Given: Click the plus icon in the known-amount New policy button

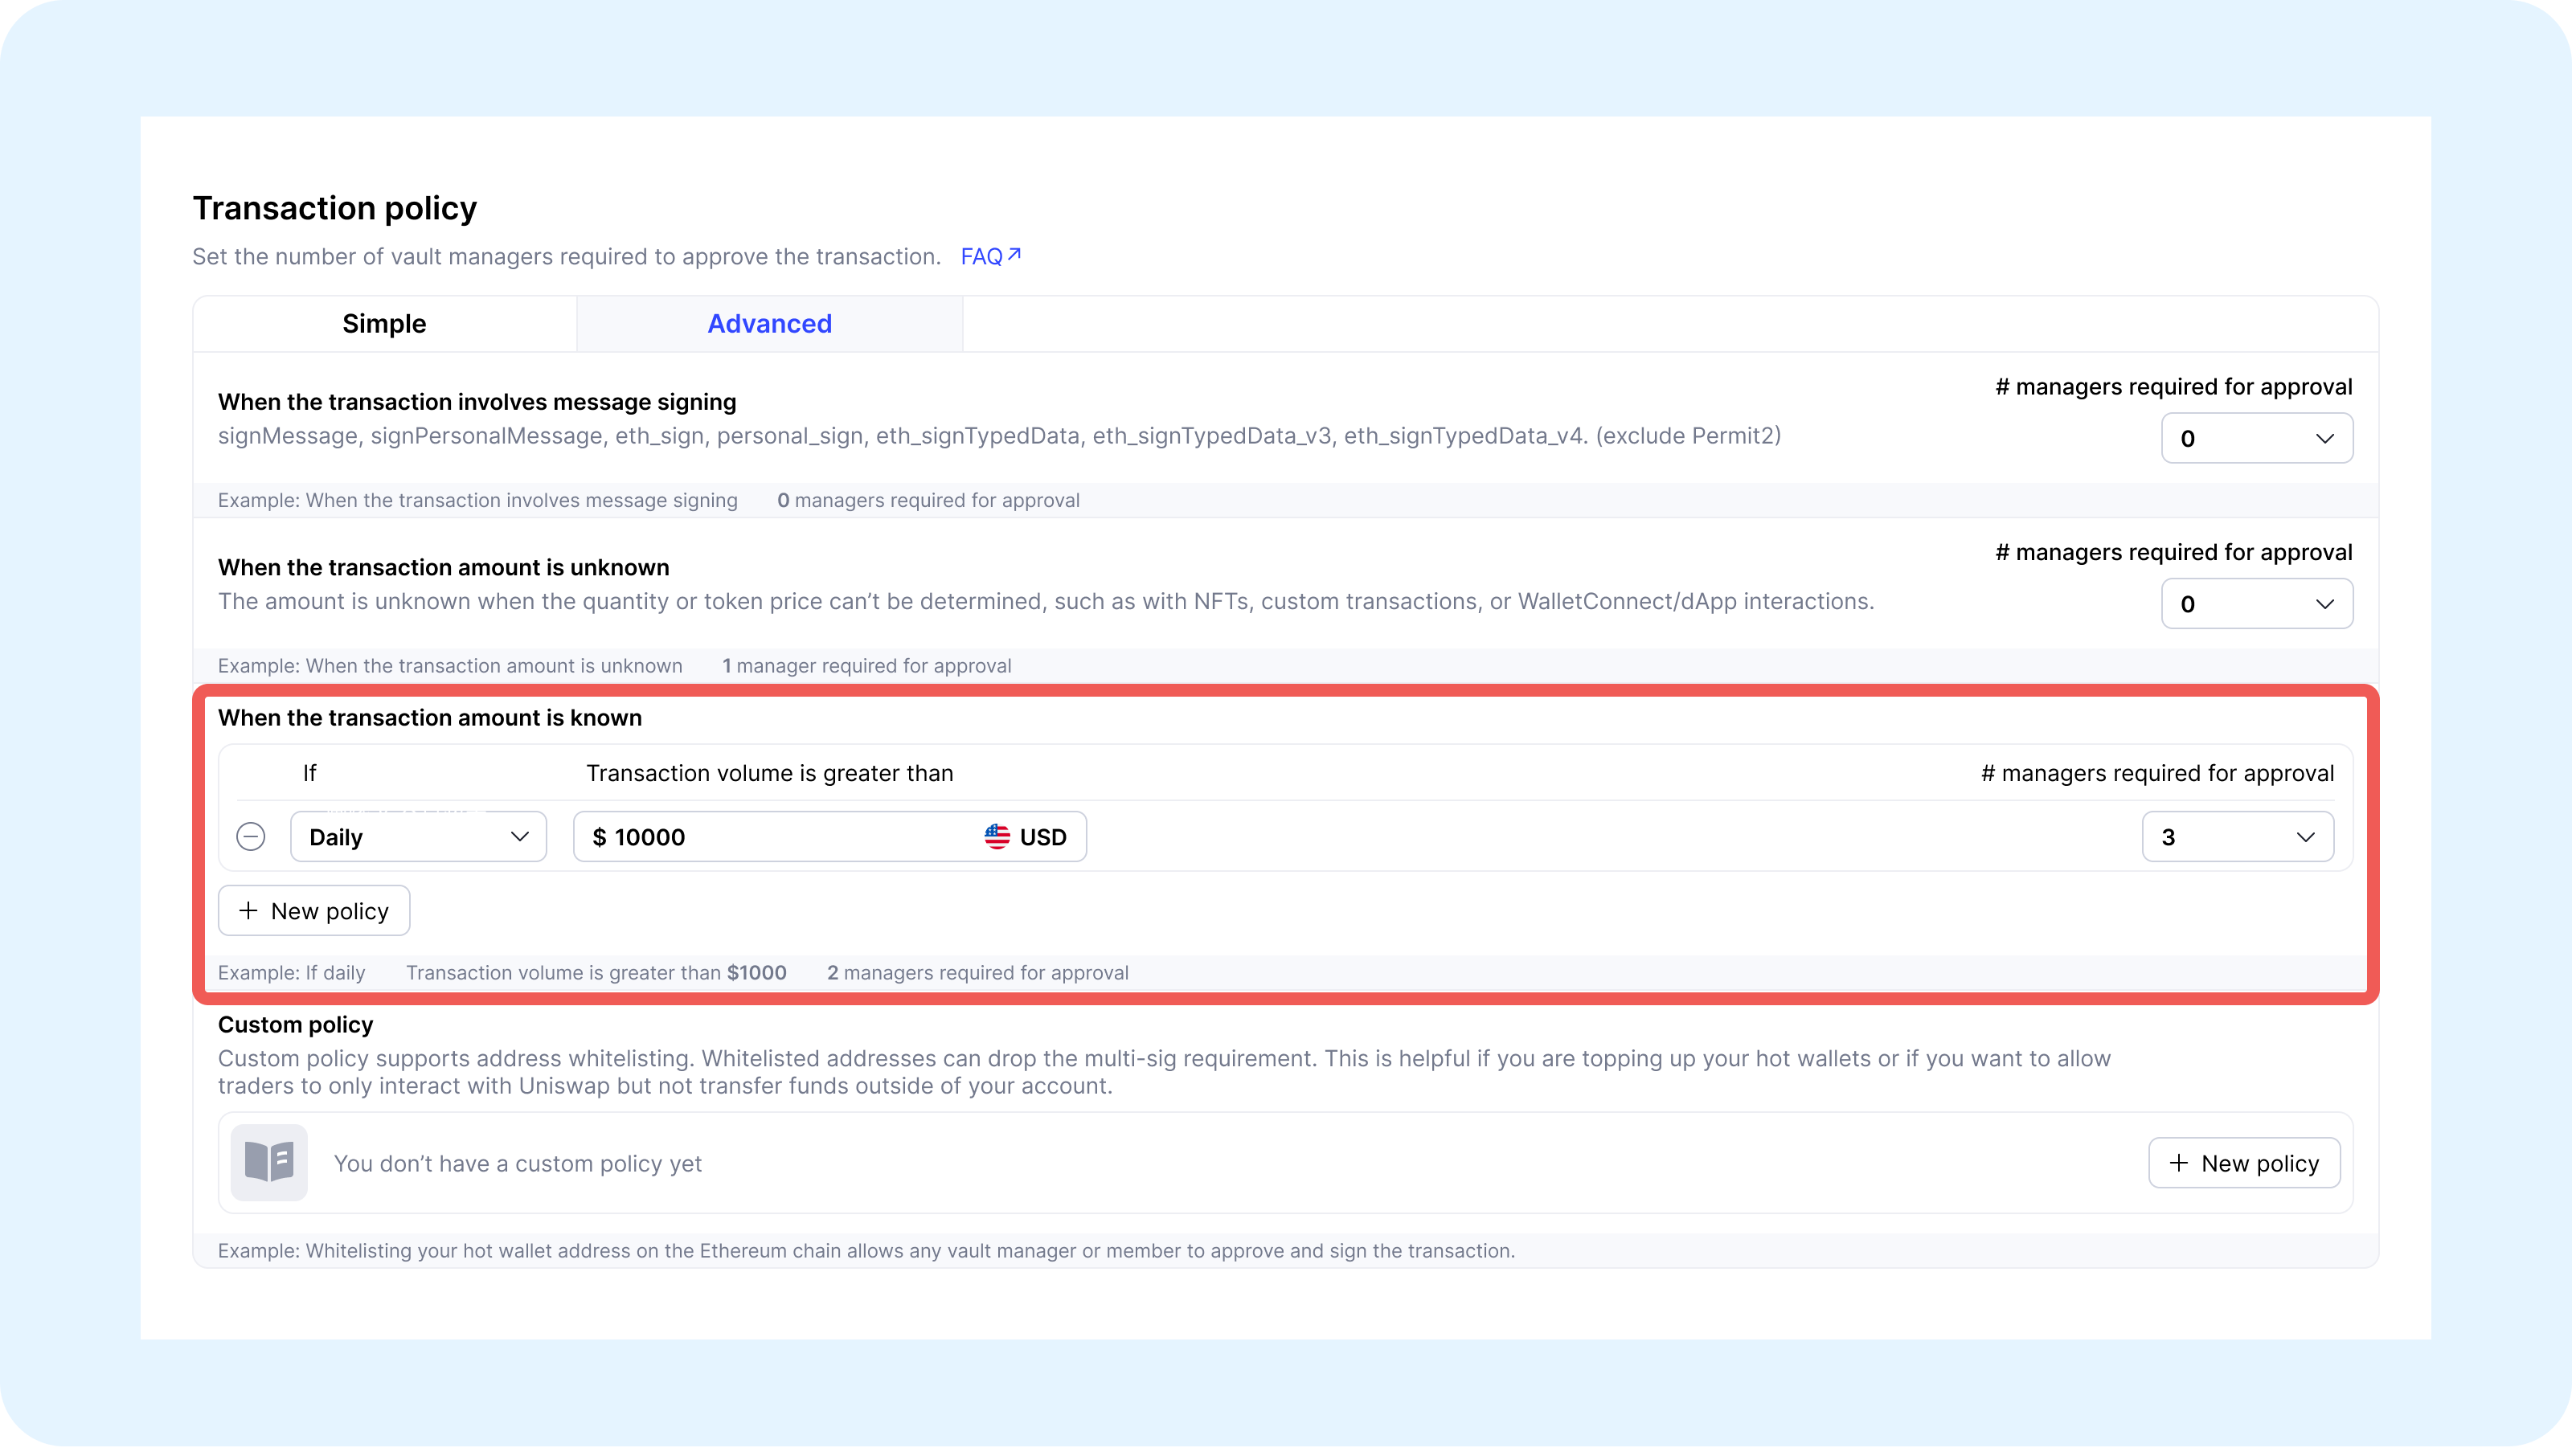Looking at the screenshot, I should point(248,910).
